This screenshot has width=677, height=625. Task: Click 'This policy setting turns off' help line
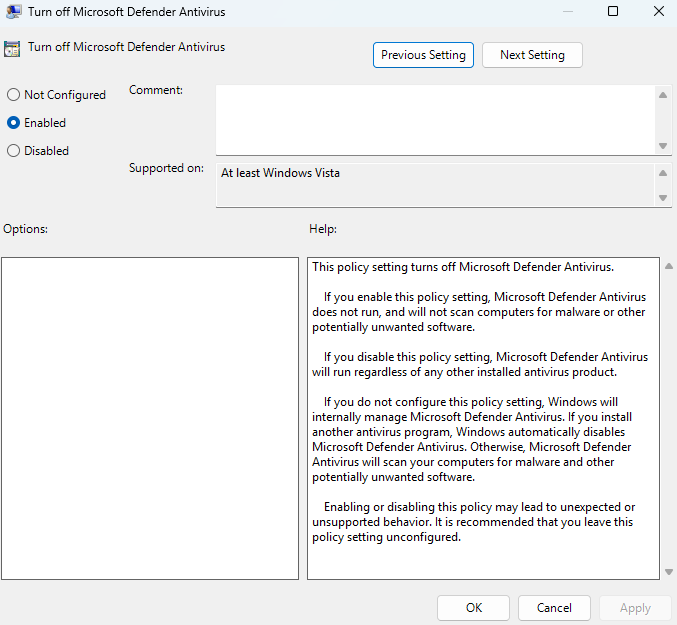(x=463, y=267)
